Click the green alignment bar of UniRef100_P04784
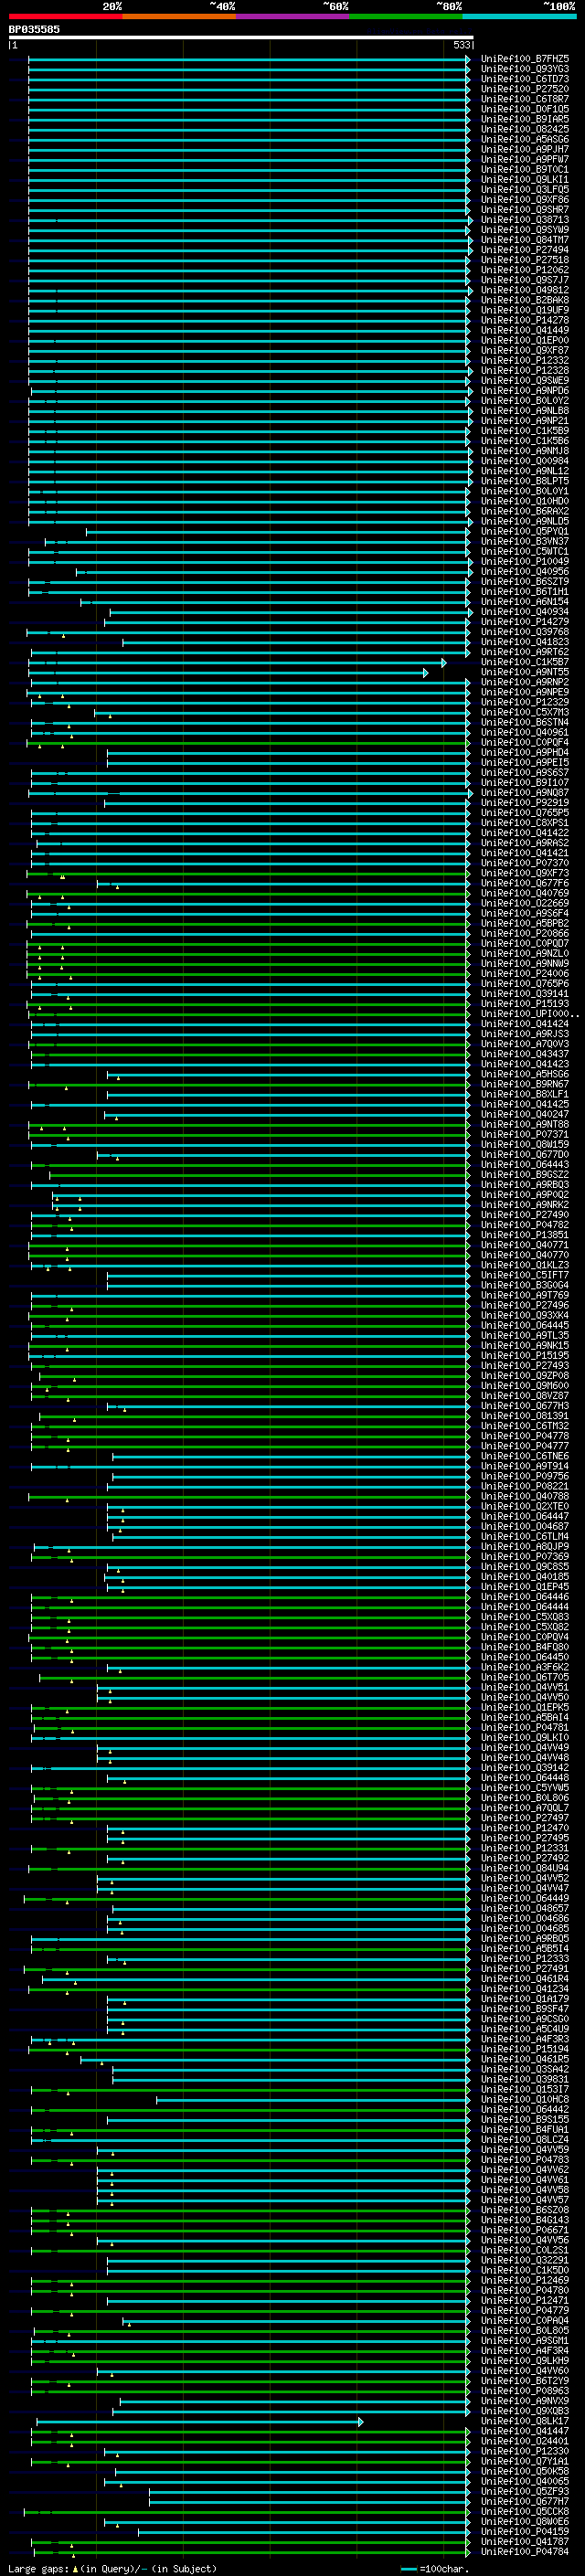 (250, 2552)
